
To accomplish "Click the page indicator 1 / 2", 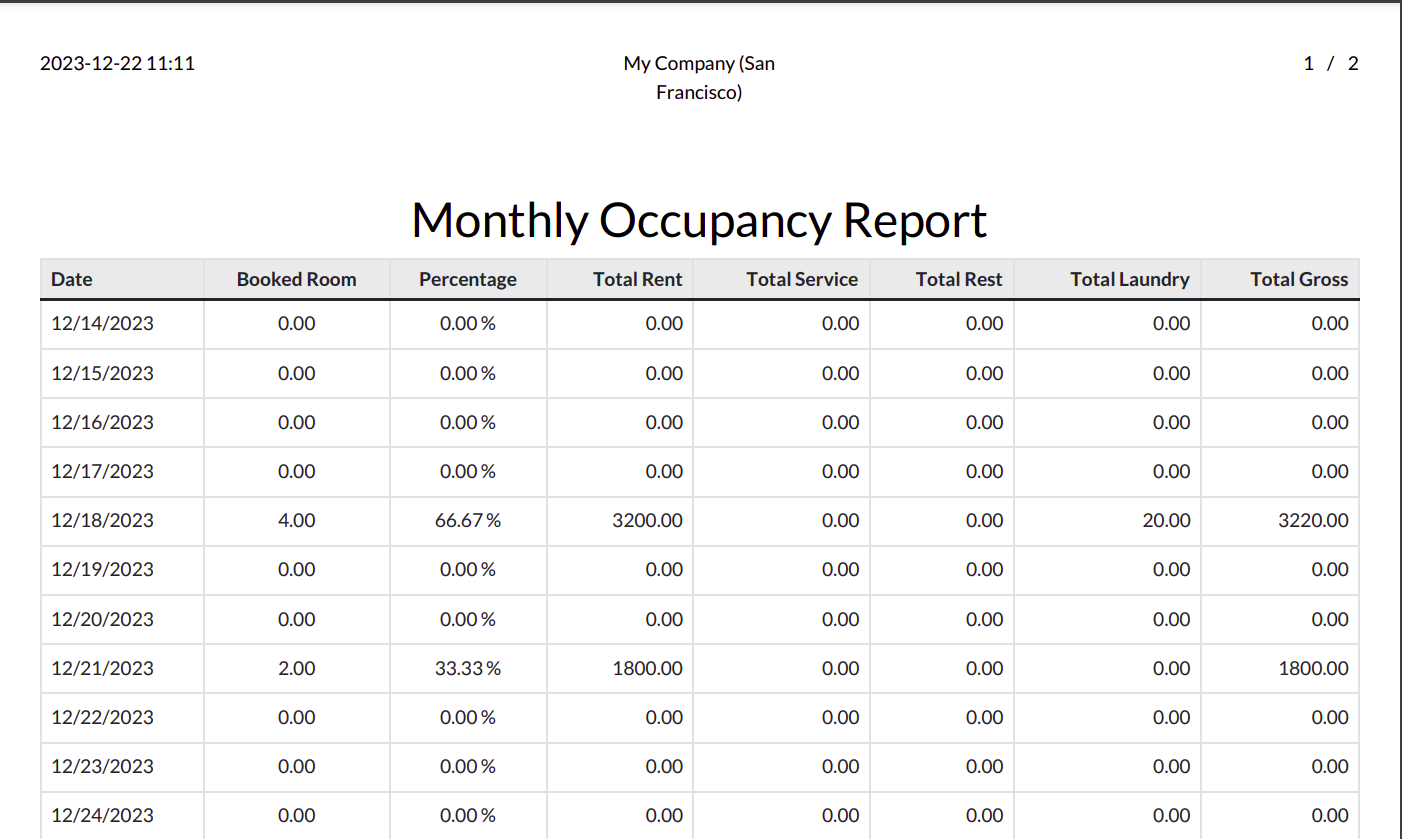I will pos(1330,63).
